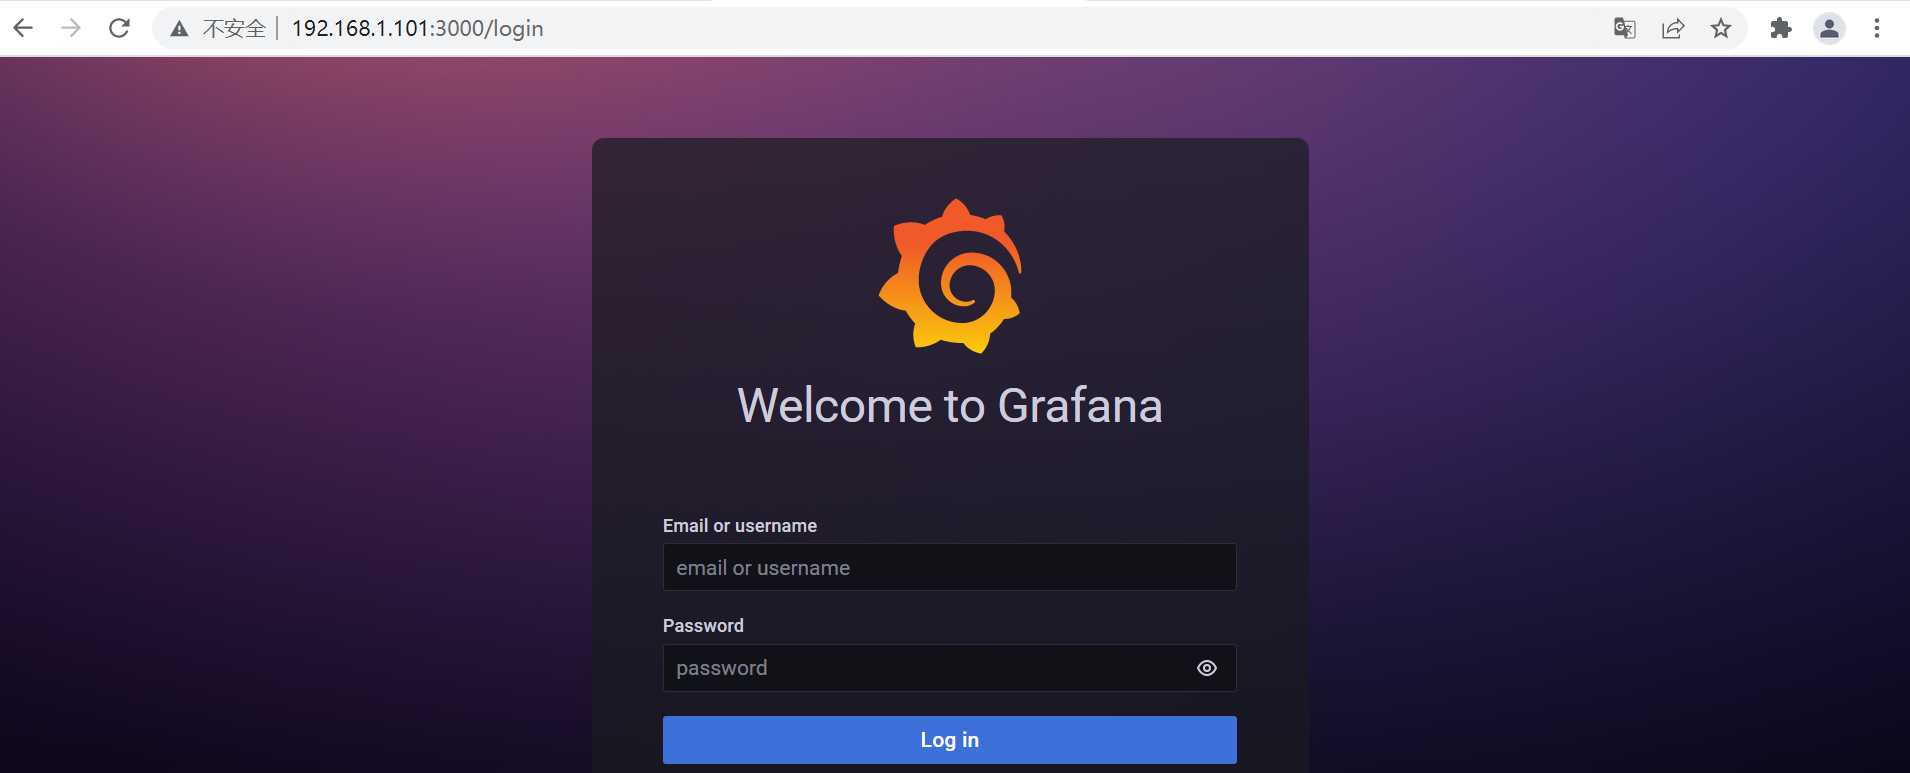Click the 'Password' field label
This screenshot has height=773, width=1910.
[x=703, y=626]
